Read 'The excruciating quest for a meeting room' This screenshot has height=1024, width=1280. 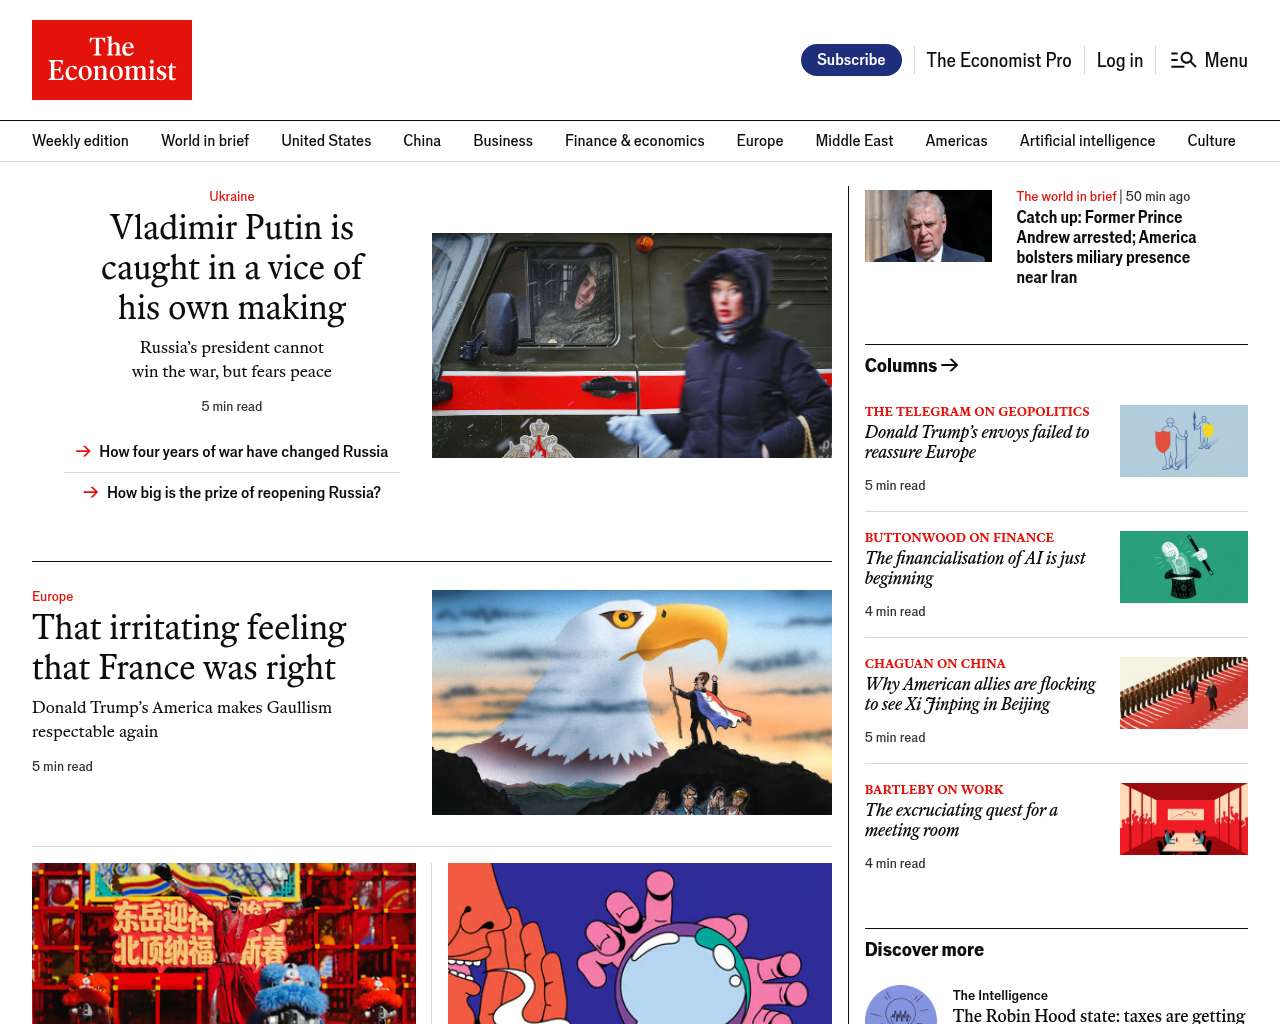(x=961, y=820)
